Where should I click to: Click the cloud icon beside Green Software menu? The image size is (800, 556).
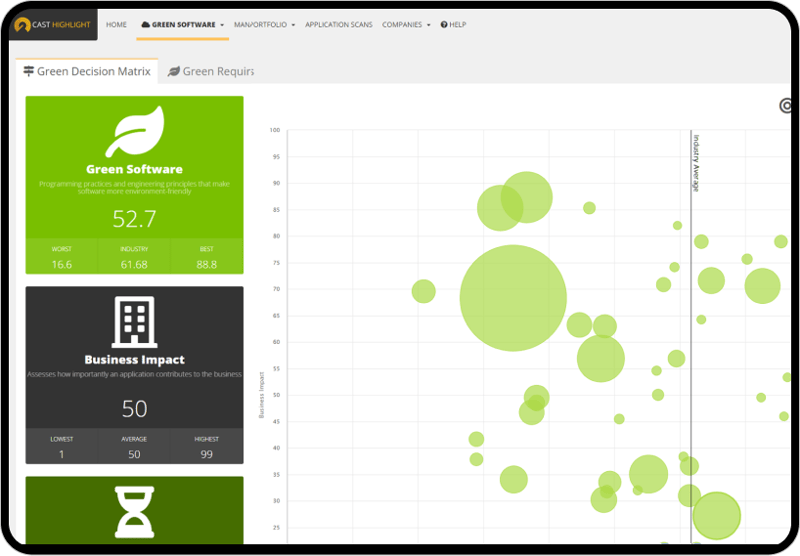(x=146, y=24)
